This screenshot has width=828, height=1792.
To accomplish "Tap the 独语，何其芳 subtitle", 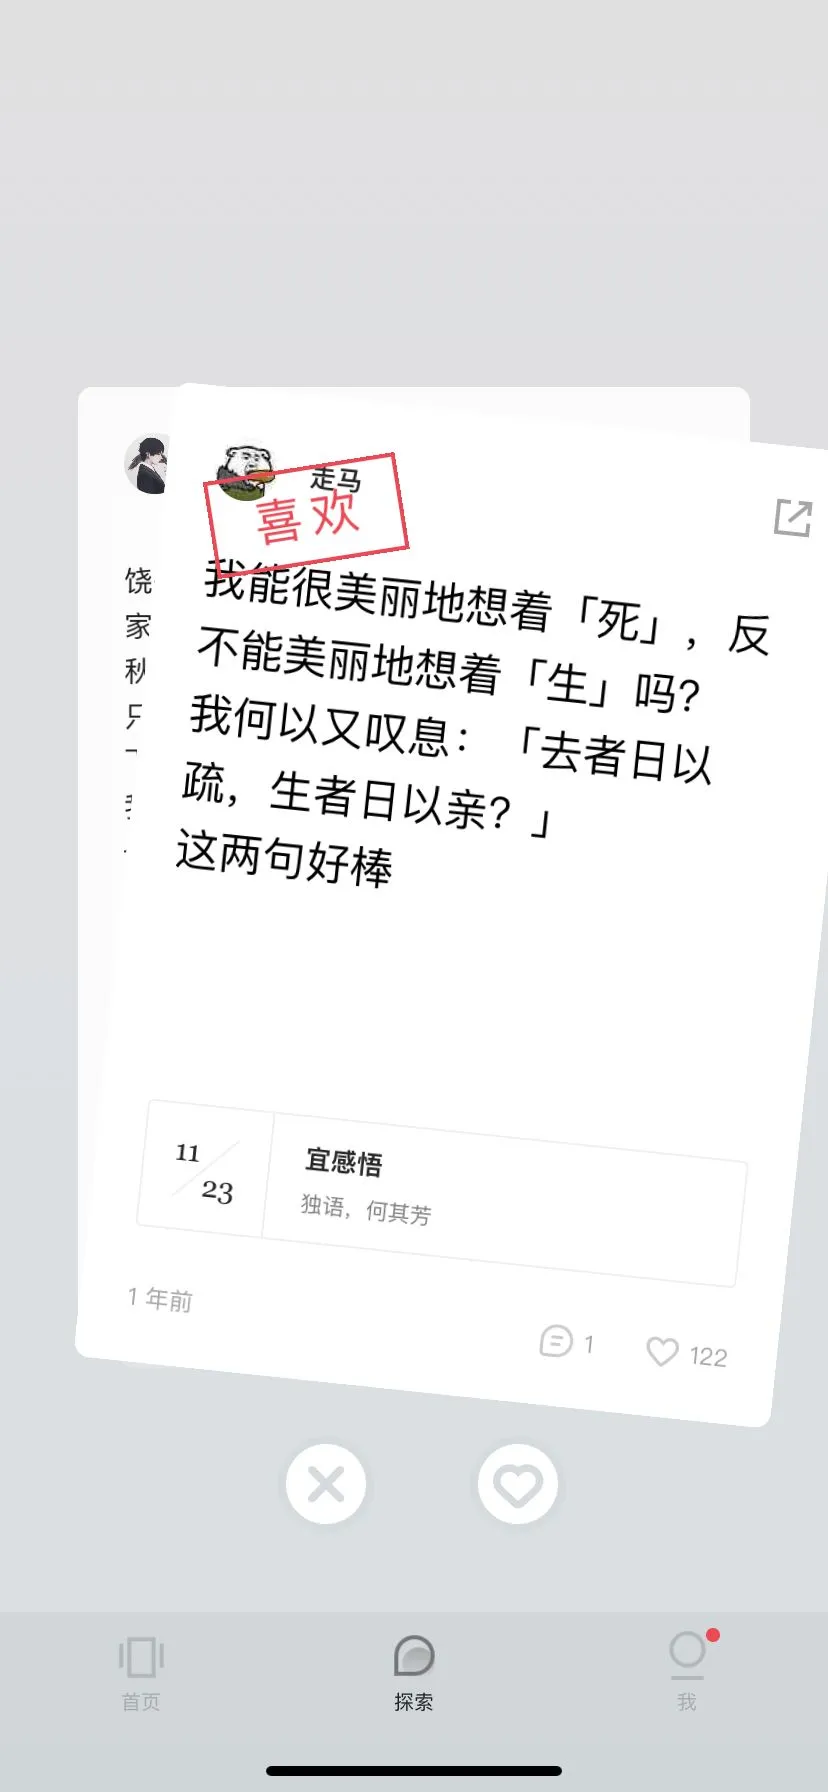I will coord(366,1209).
